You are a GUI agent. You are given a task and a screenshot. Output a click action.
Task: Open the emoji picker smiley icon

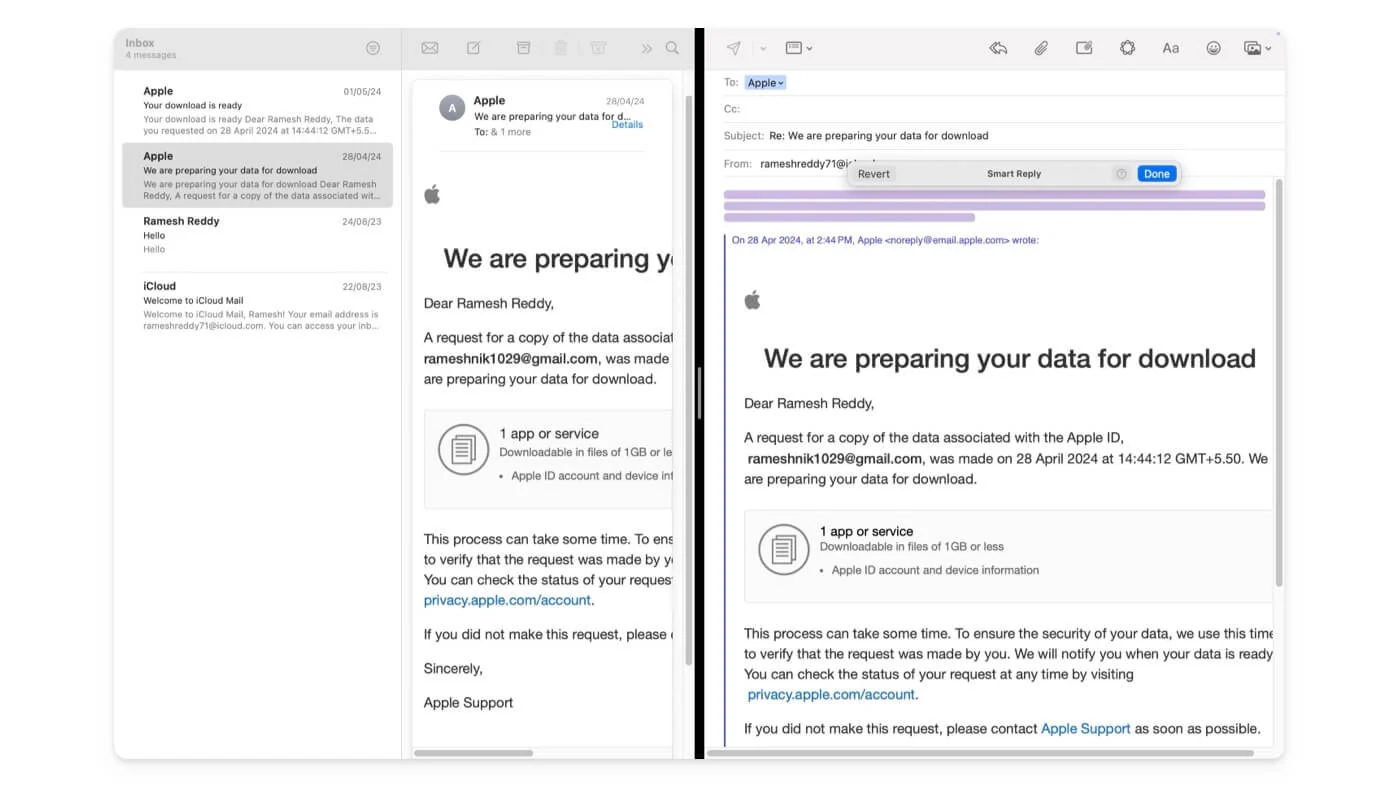[x=1214, y=48]
